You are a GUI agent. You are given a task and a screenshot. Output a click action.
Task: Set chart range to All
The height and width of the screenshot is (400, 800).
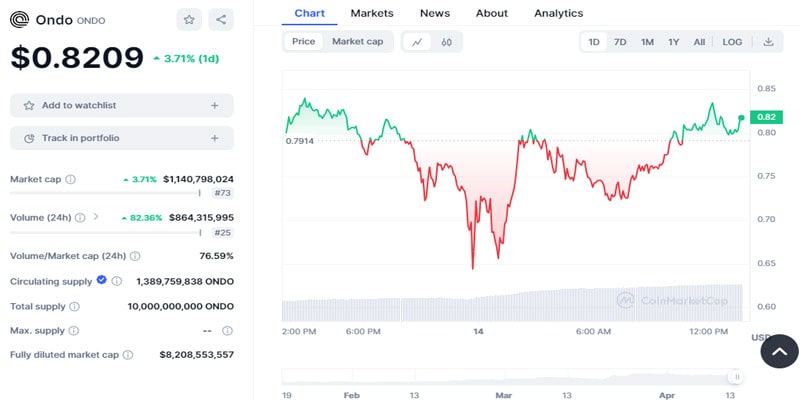[699, 42]
